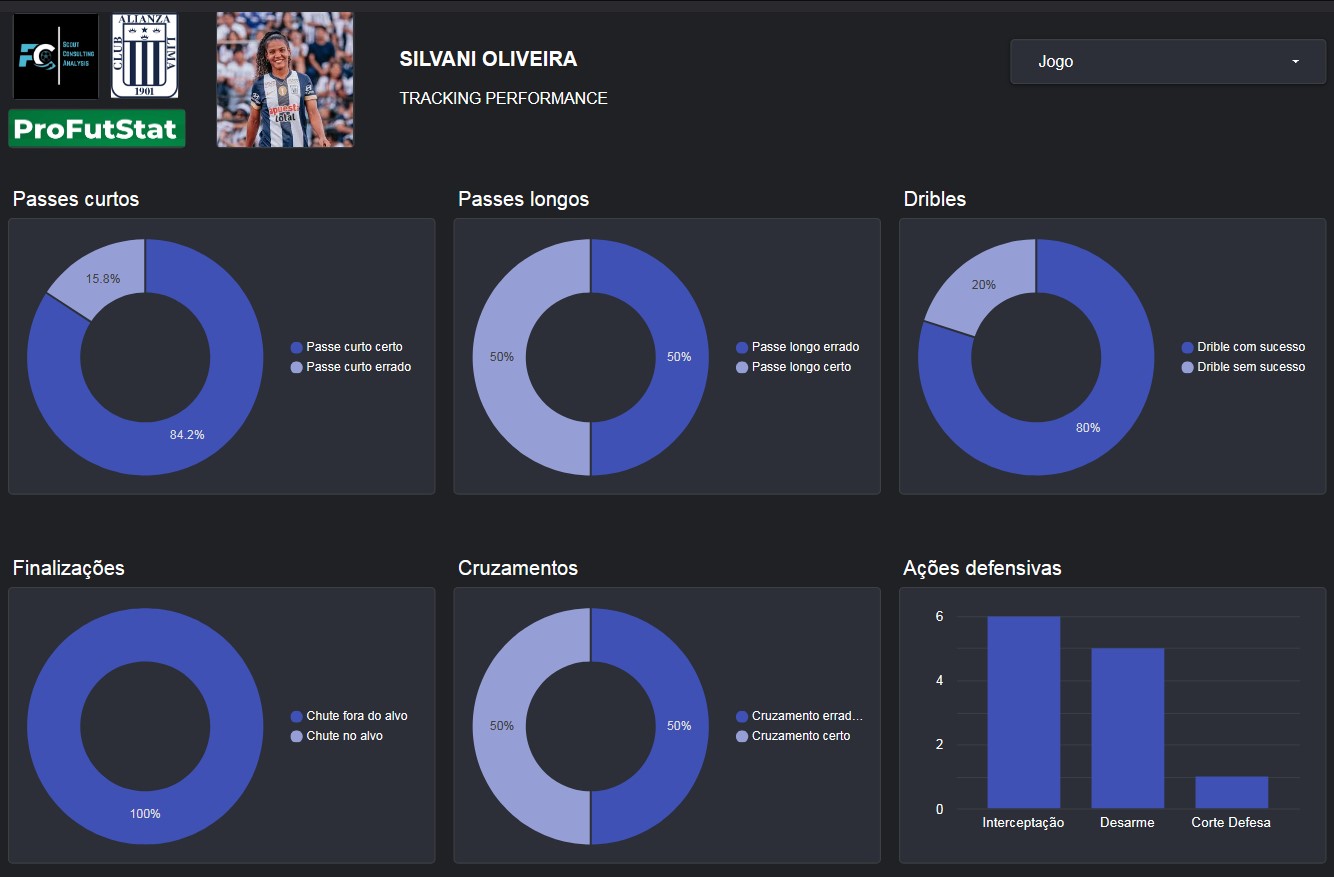Toggle the Passe curto errado legend entry
The width and height of the screenshot is (1334, 877).
pyautogui.click(x=350, y=367)
